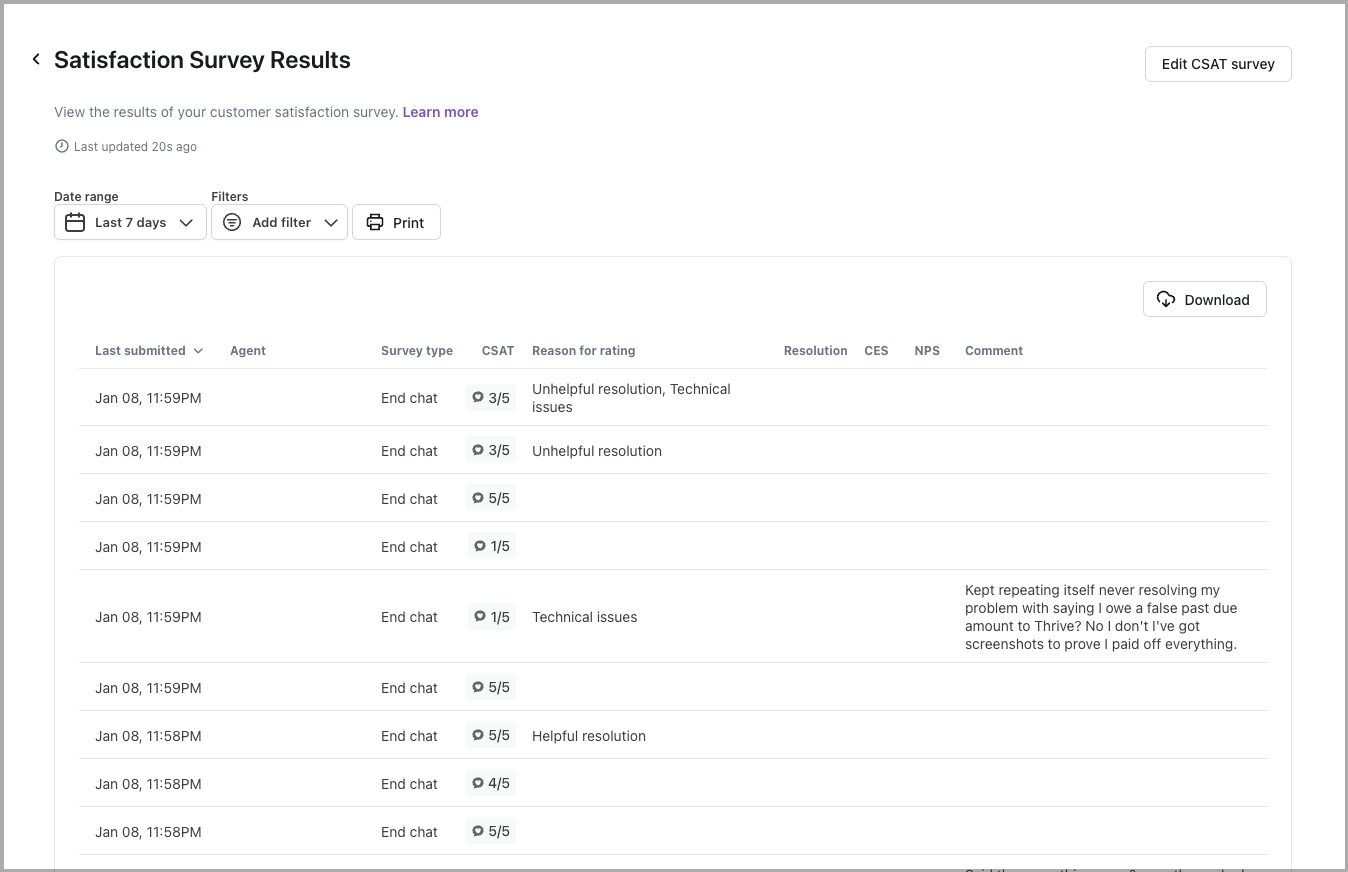
Task: Click the back arrow beside the page title
Action: point(36,60)
